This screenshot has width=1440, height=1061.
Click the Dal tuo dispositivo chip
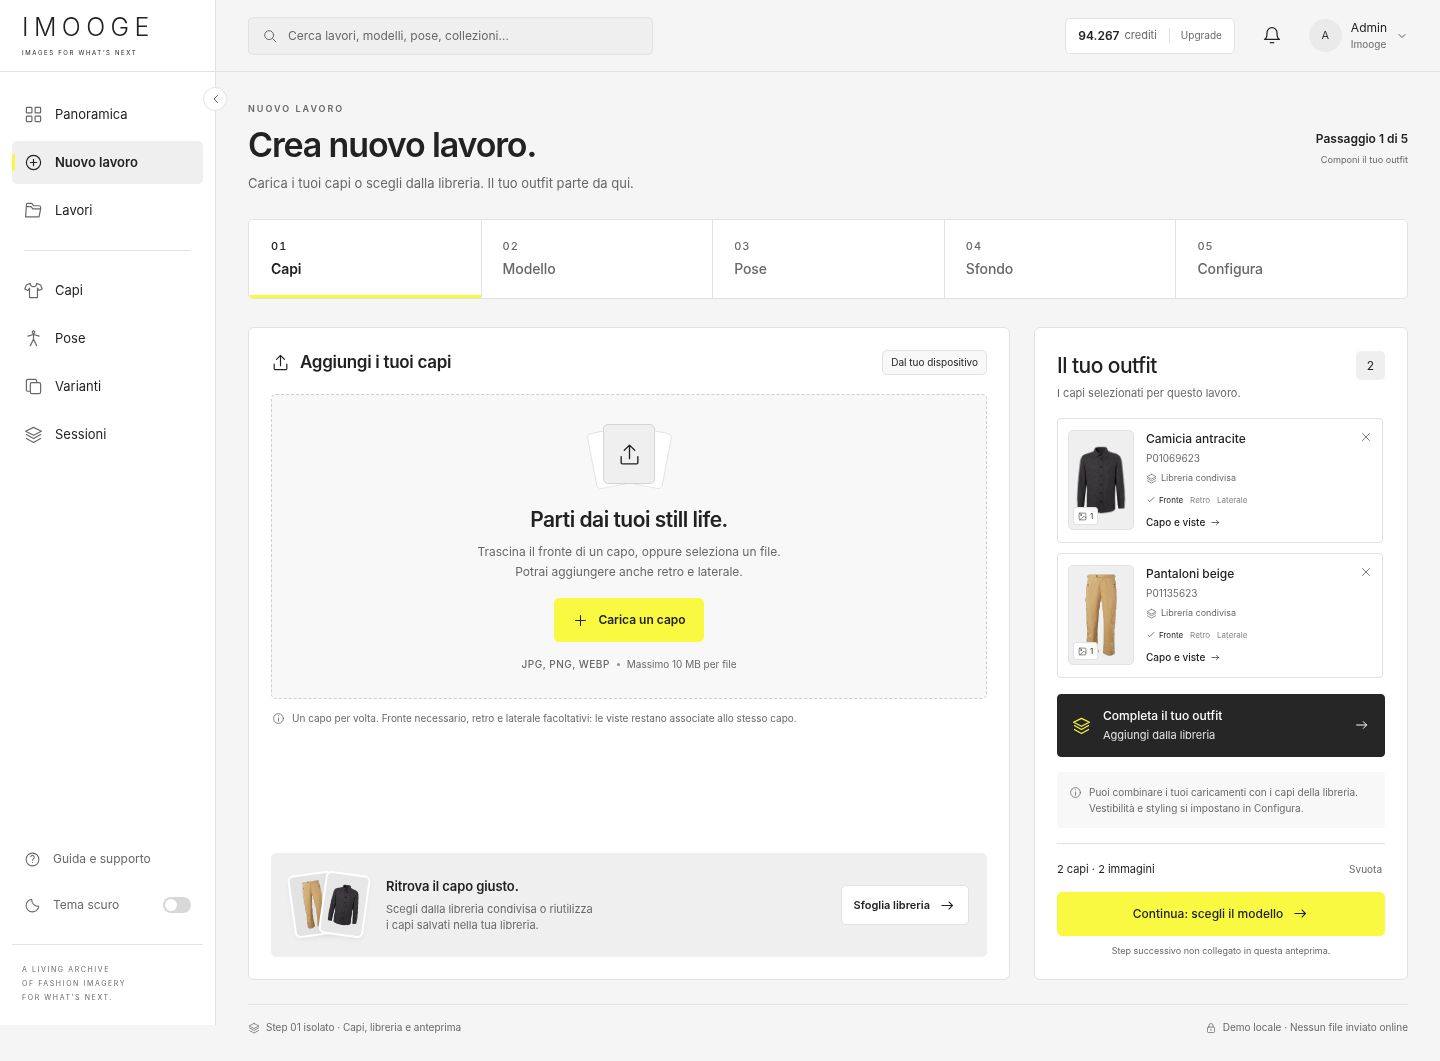[x=934, y=362]
